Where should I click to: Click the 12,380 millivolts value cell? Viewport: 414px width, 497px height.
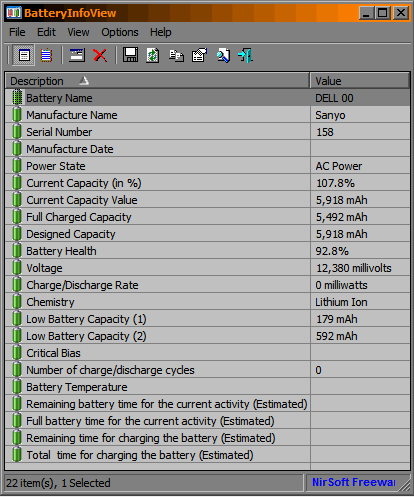pyautogui.click(x=360, y=268)
